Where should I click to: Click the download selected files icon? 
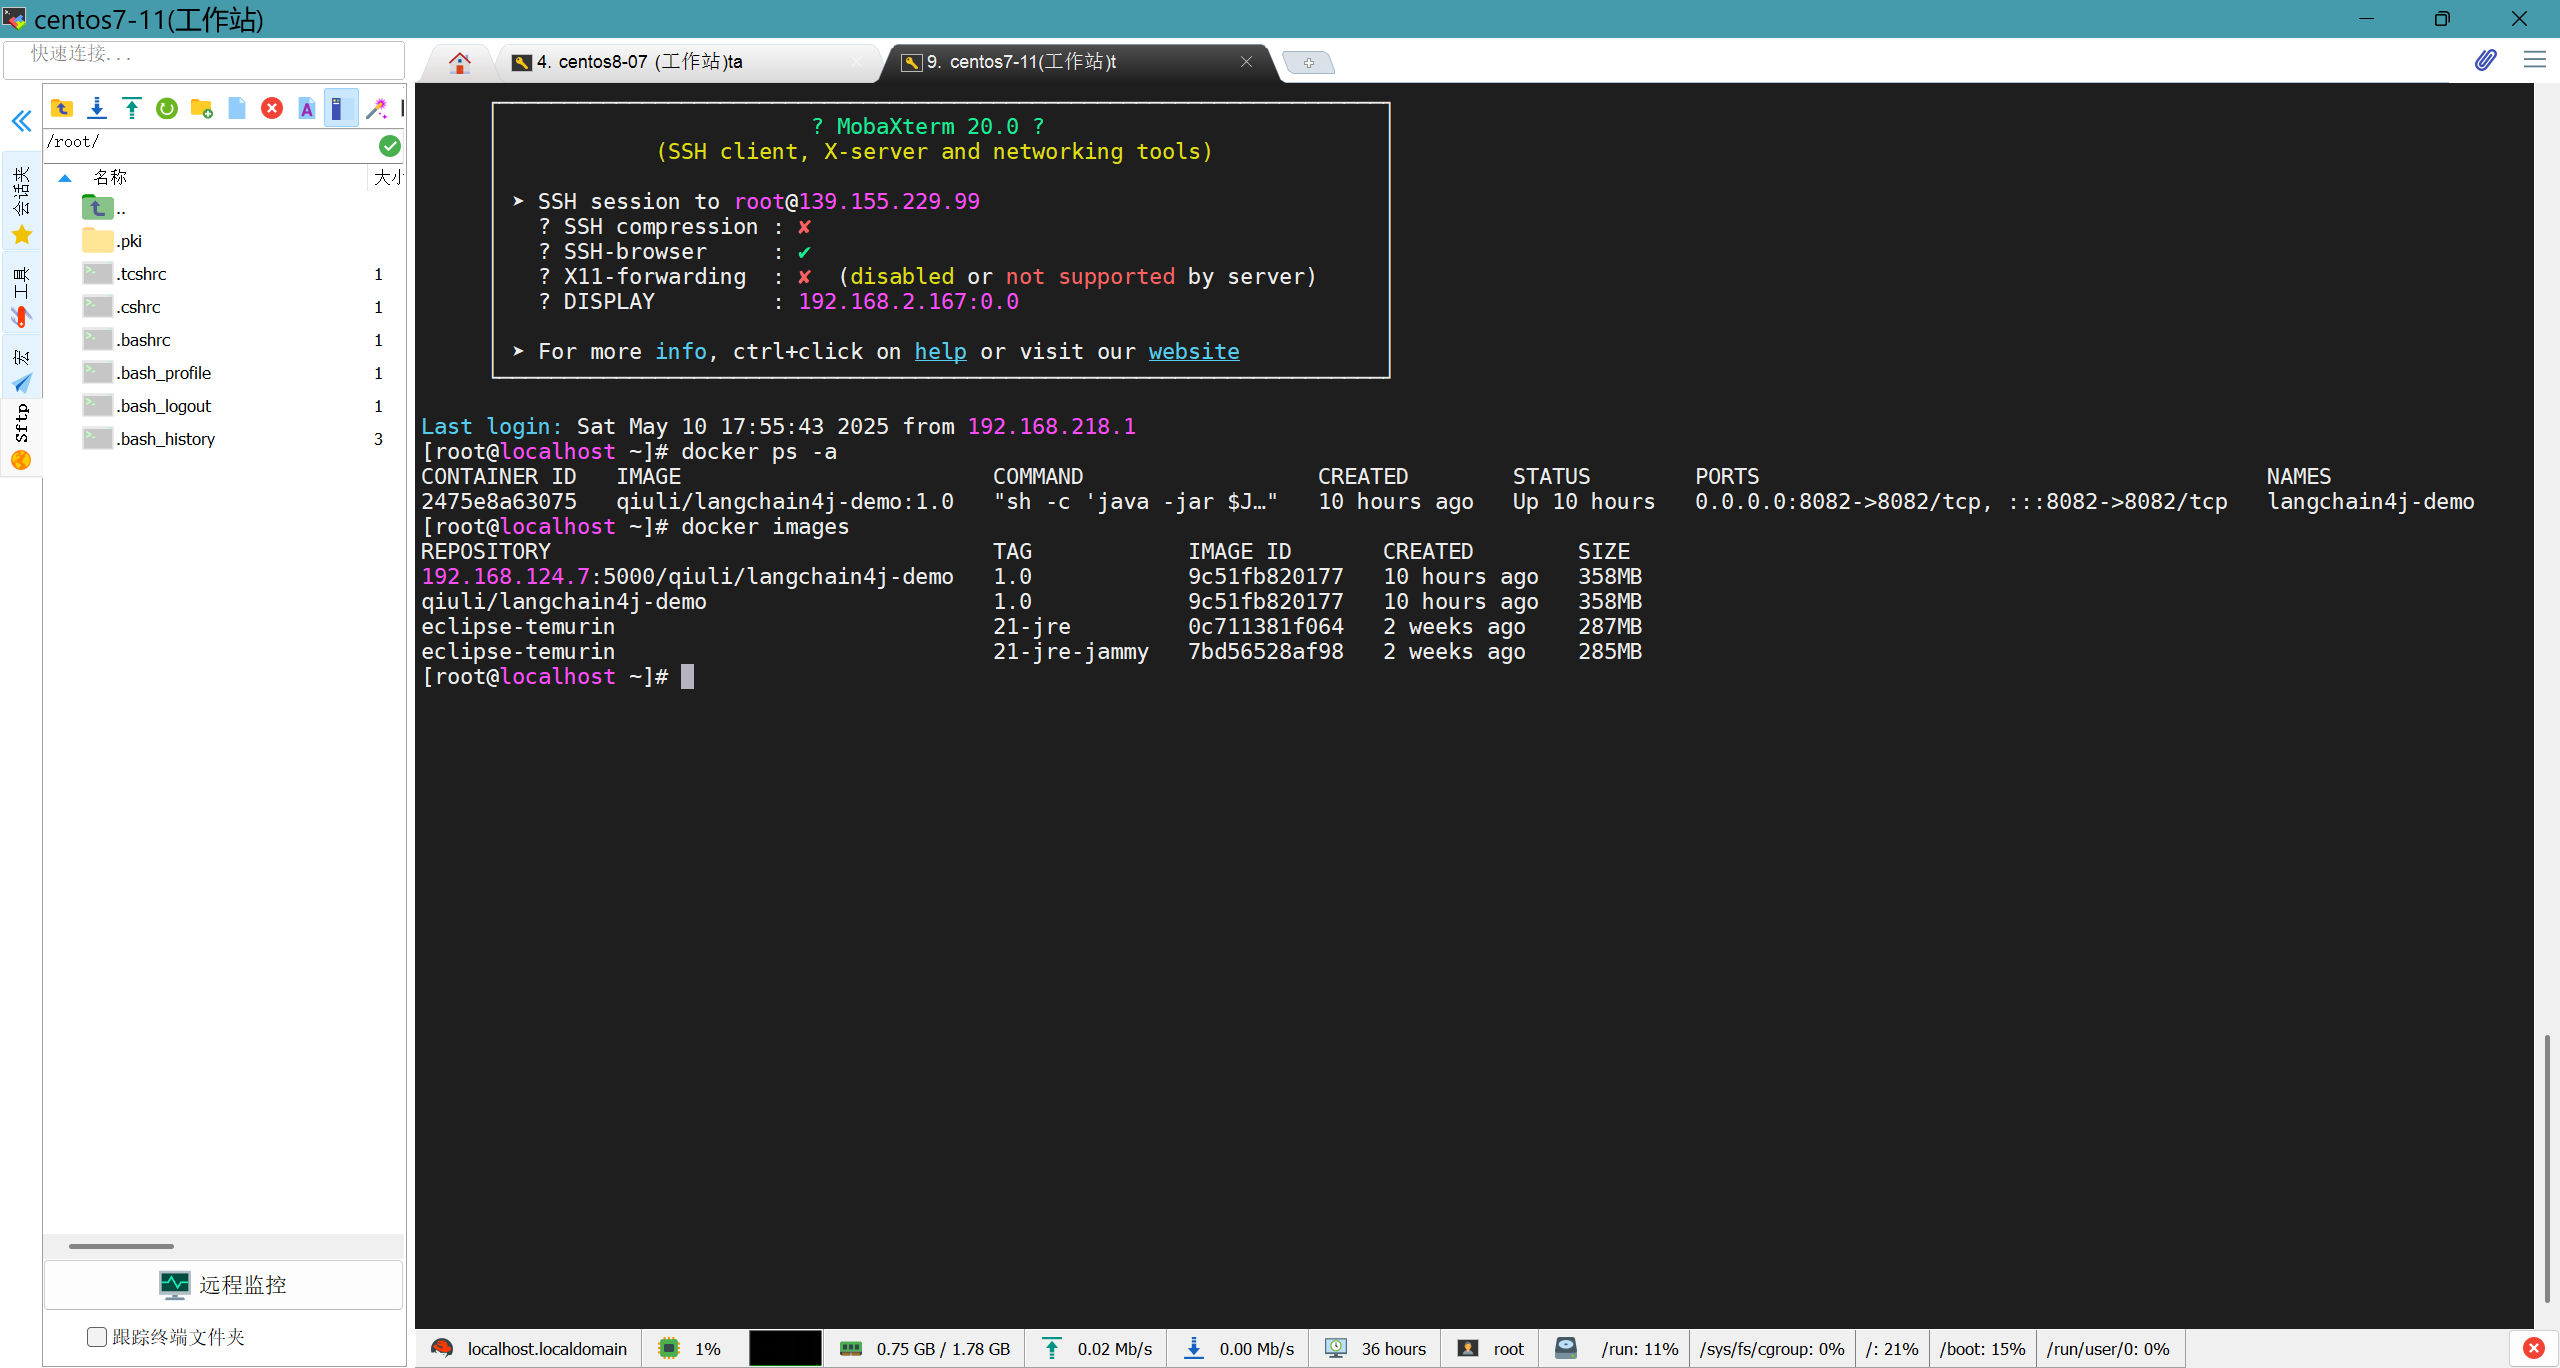point(97,108)
